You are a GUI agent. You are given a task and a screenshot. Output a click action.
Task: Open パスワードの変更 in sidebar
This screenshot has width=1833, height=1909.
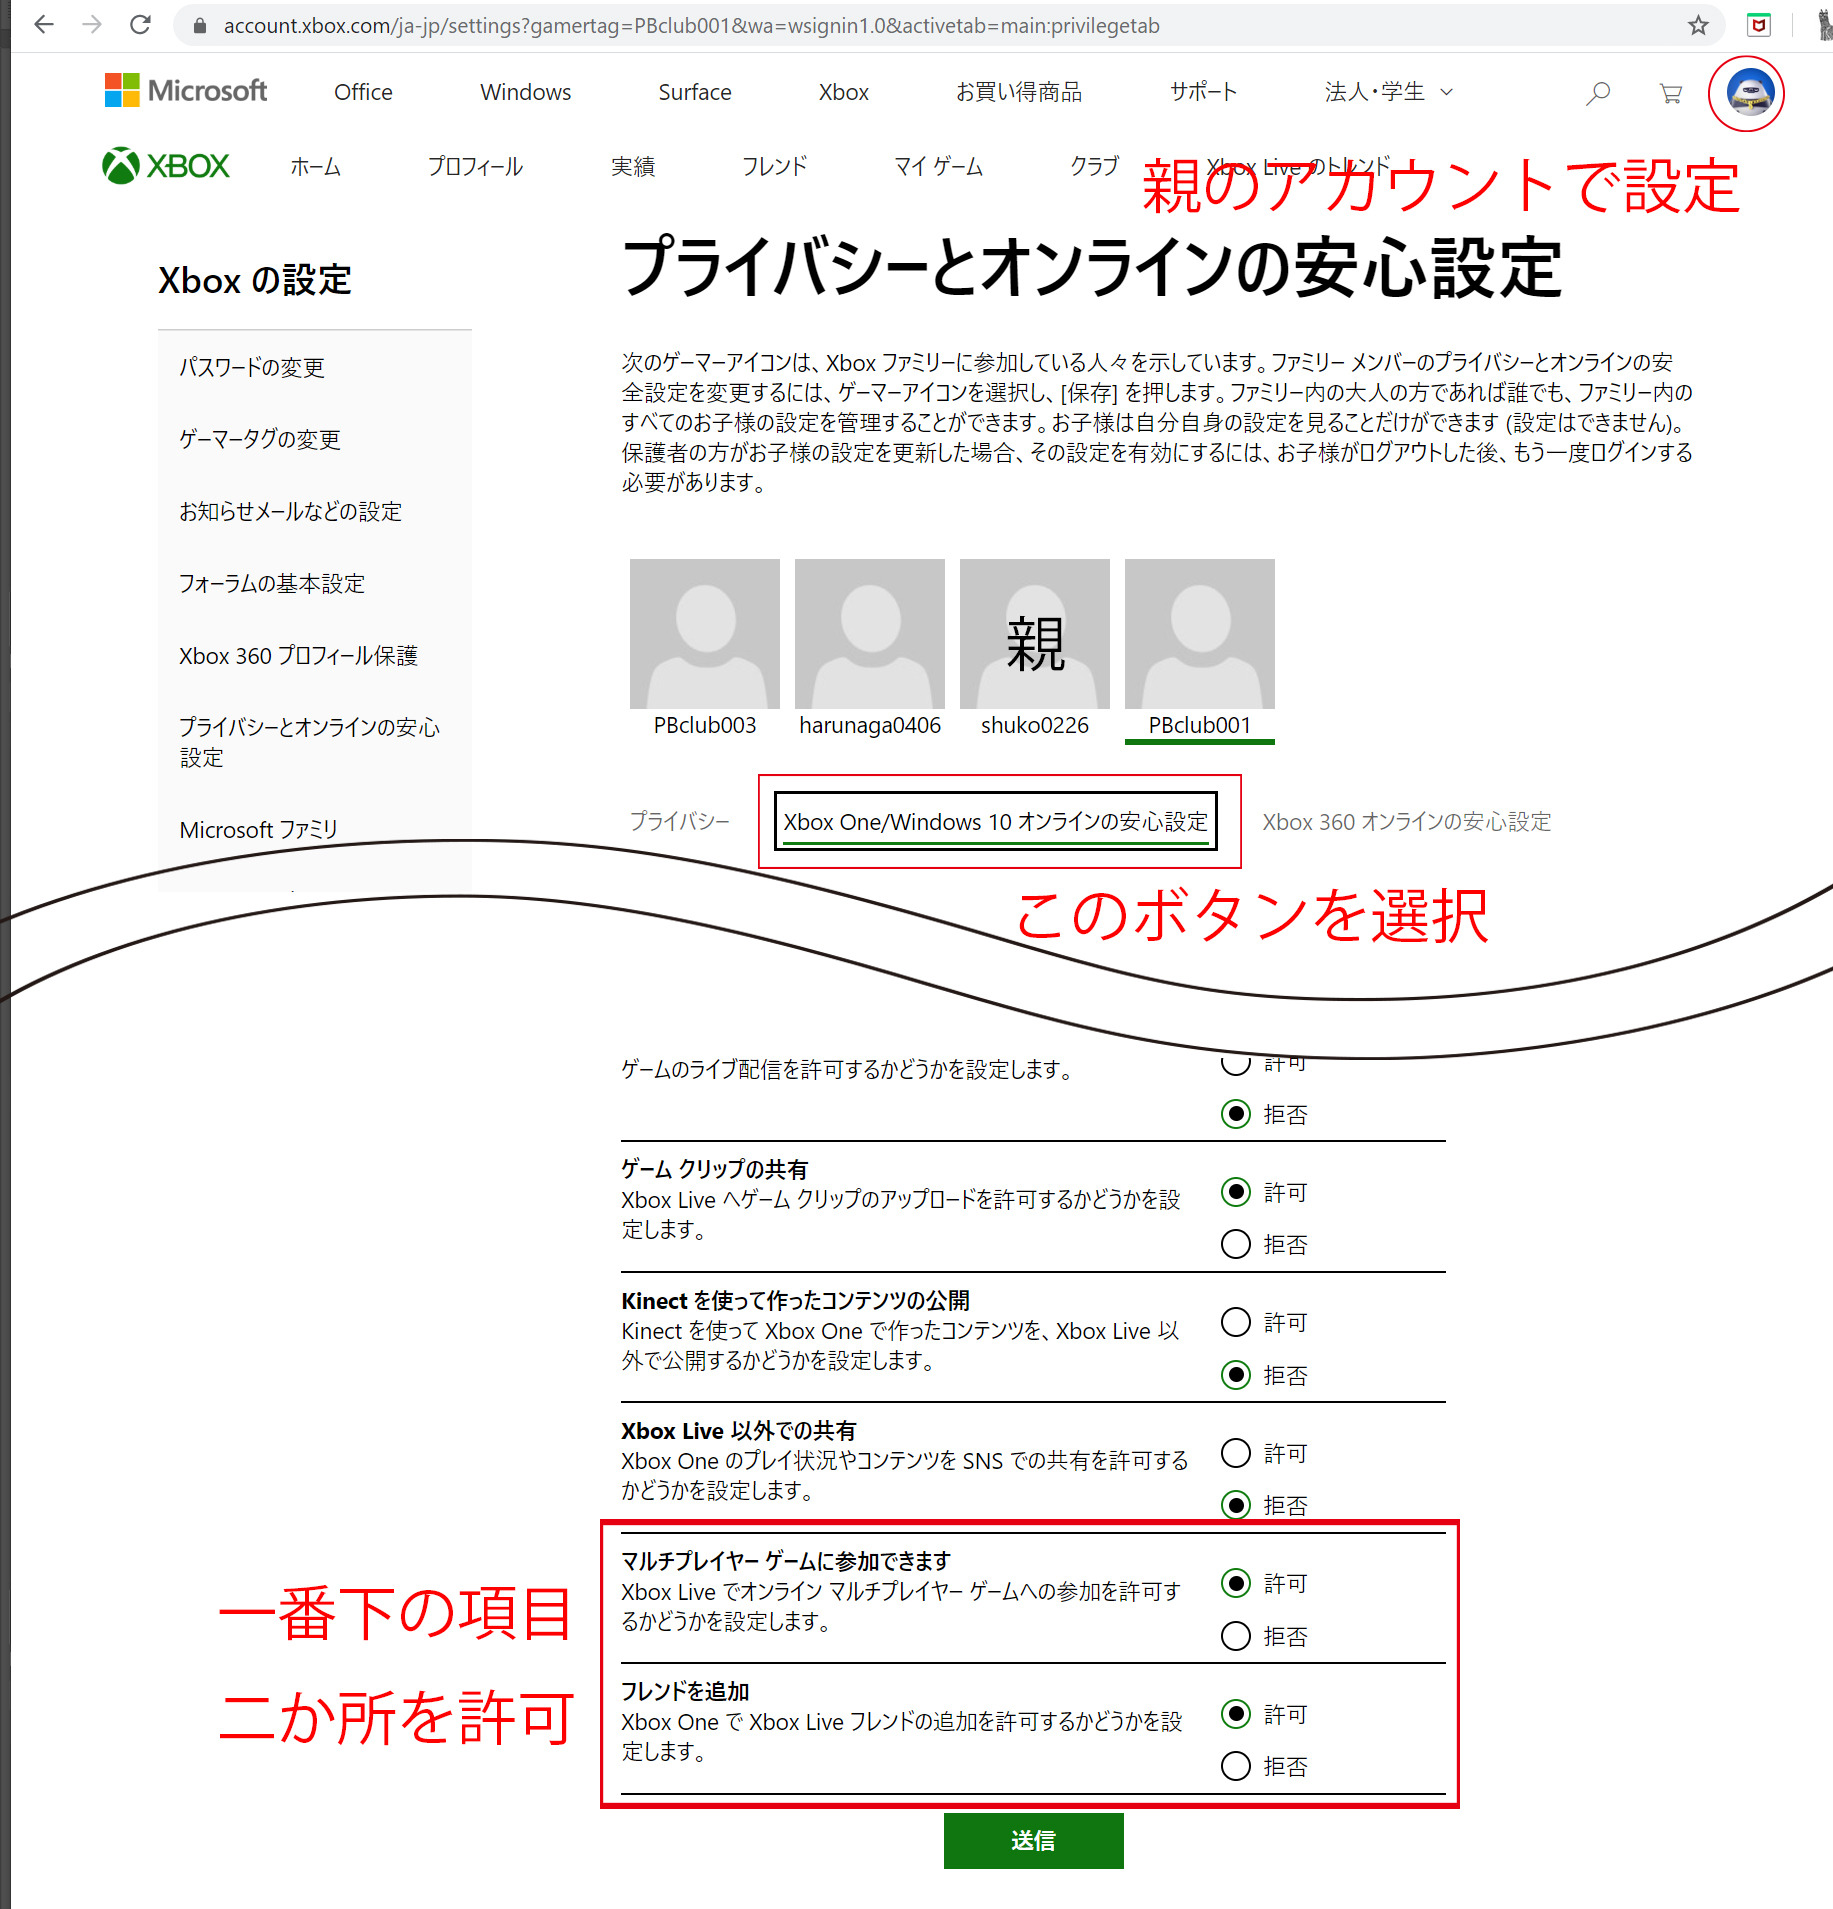tap(252, 367)
